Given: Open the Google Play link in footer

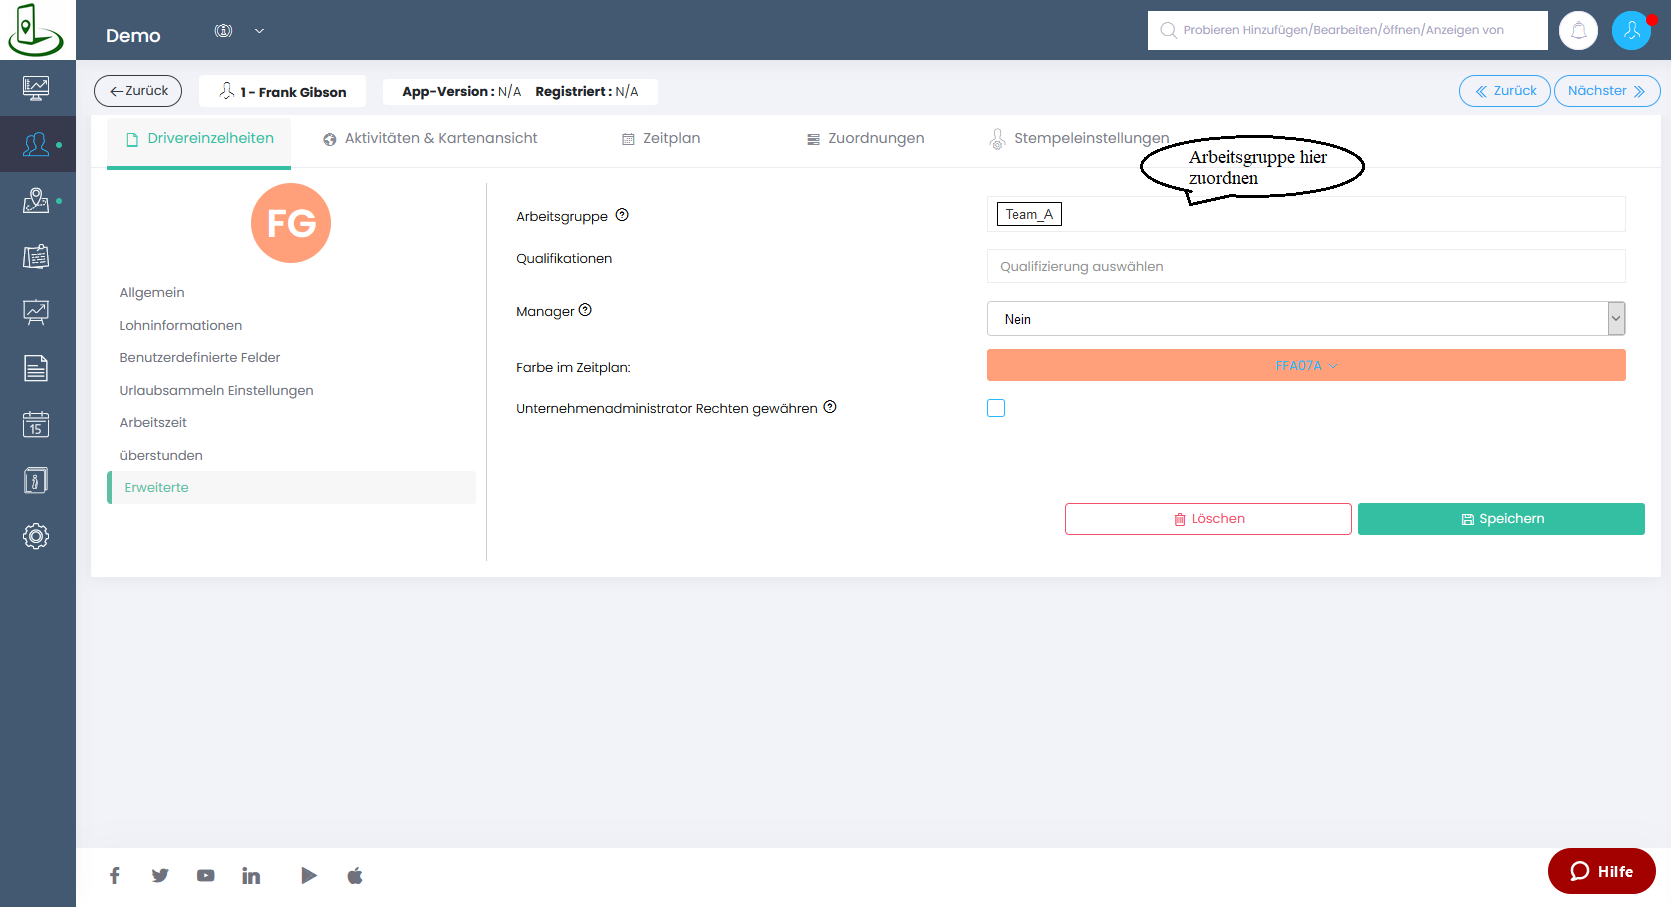Looking at the screenshot, I should [309, 876].
